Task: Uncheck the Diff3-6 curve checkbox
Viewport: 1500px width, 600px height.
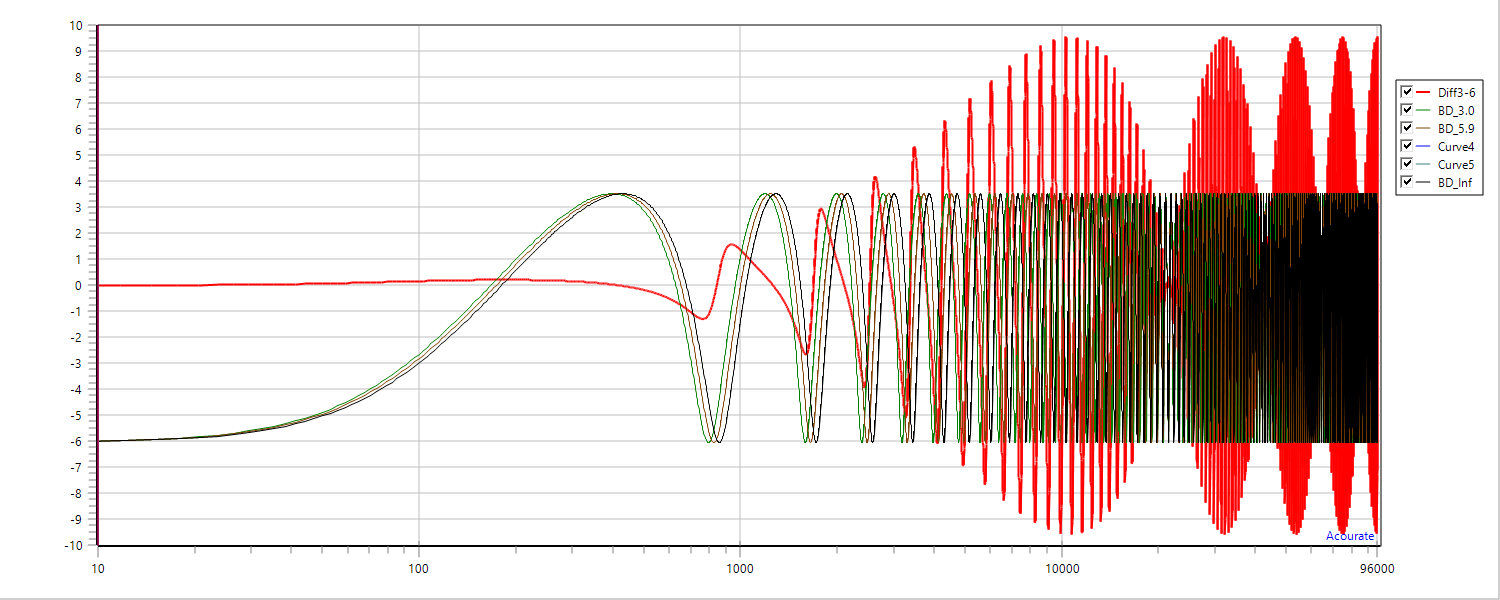Action: 1407,91
